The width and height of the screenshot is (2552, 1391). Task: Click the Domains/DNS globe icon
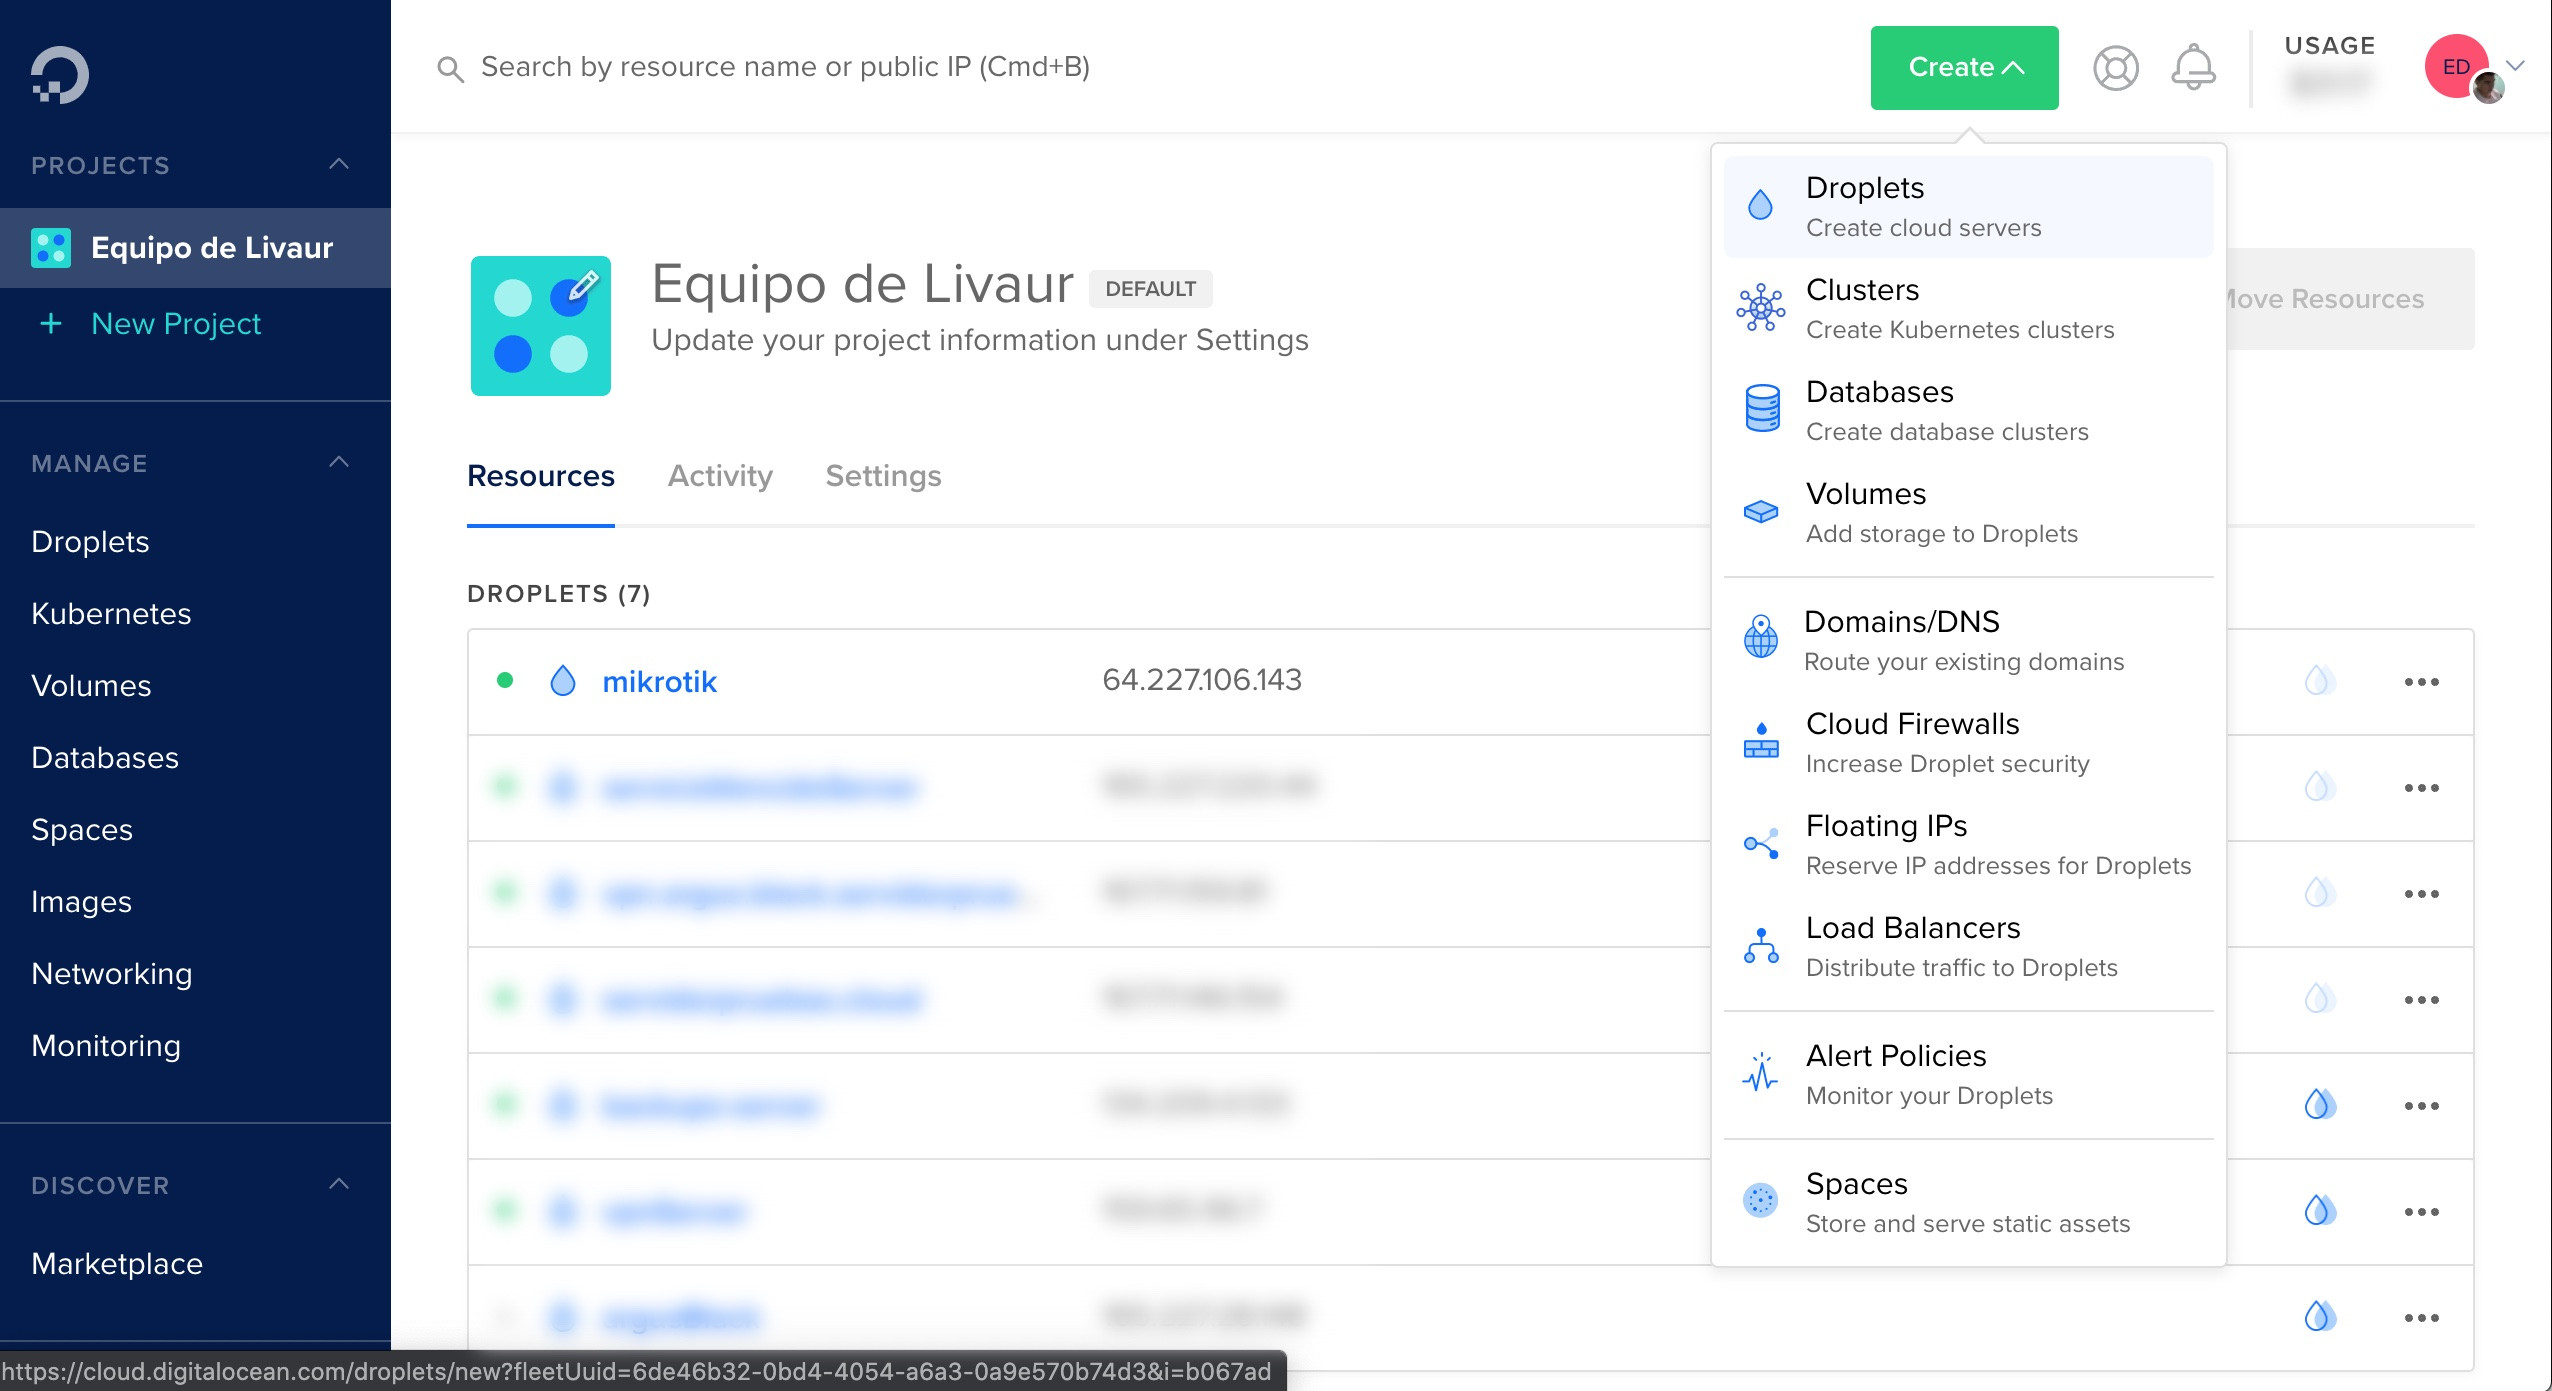point(1760,637)
